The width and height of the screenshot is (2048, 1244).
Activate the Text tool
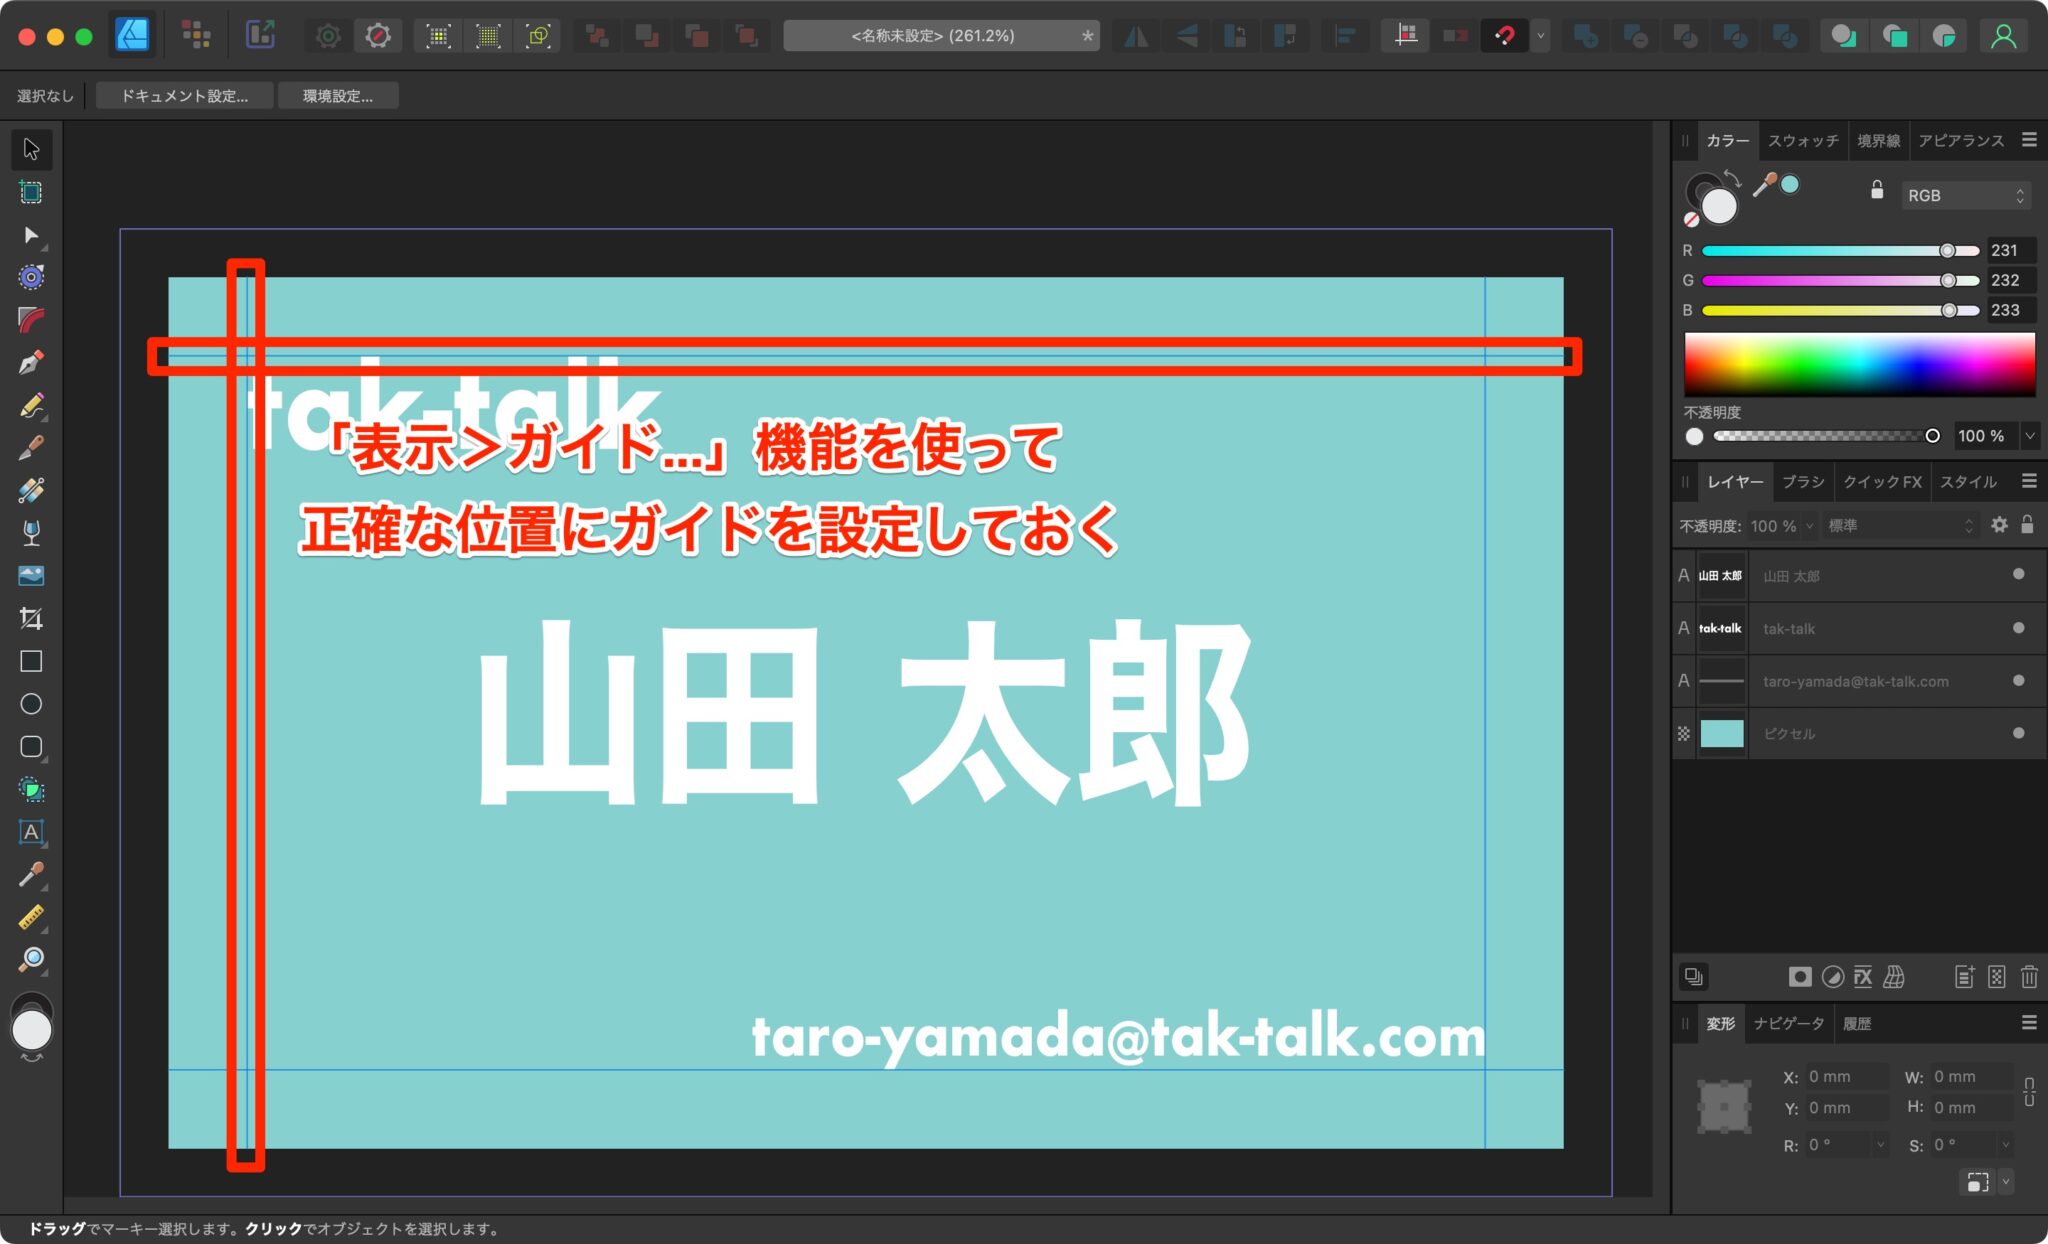point(33,833)
